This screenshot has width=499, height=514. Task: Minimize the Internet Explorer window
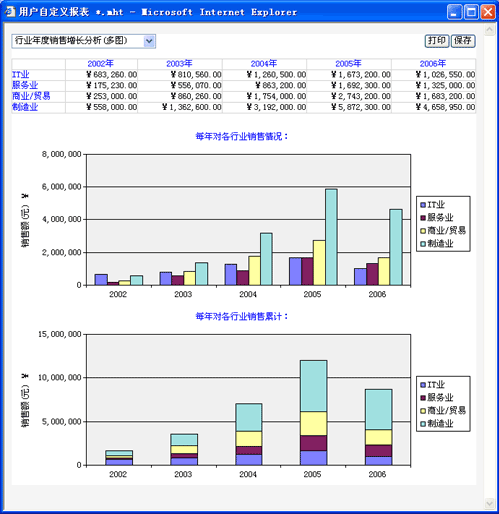pos(454,12)
